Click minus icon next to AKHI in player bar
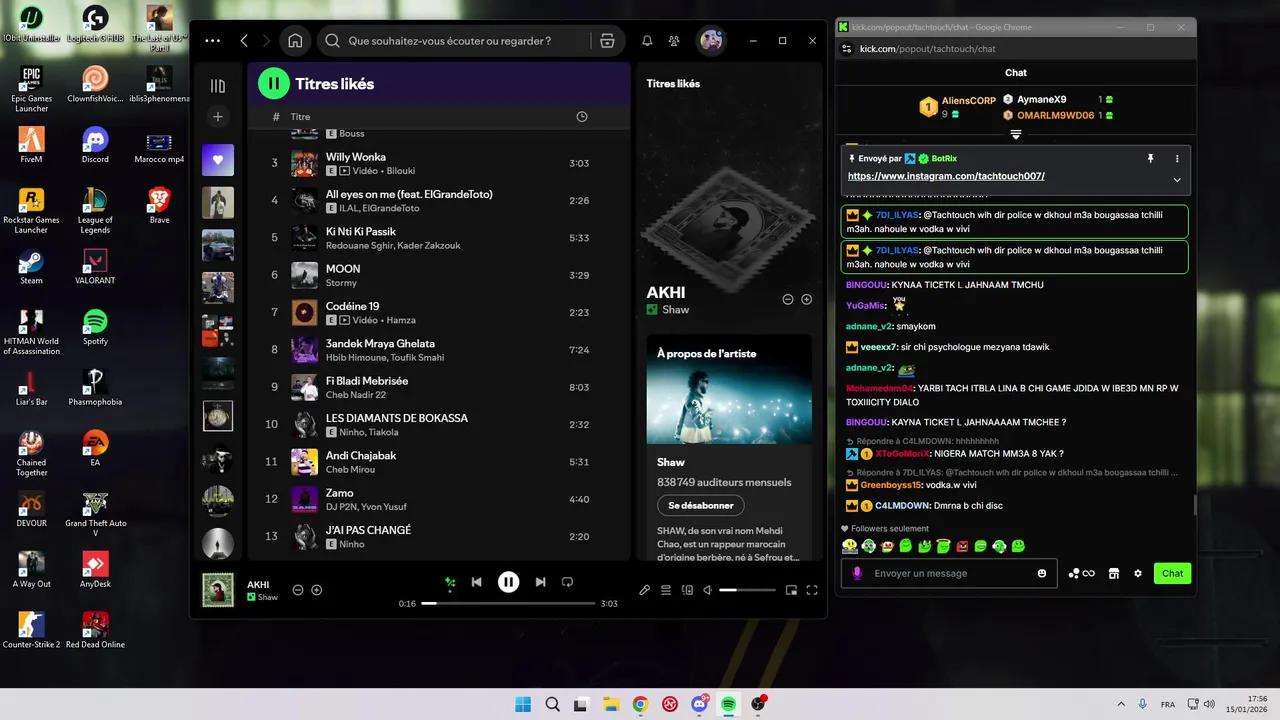Viewport: 1280px width, 720px height. click(298, 590)
